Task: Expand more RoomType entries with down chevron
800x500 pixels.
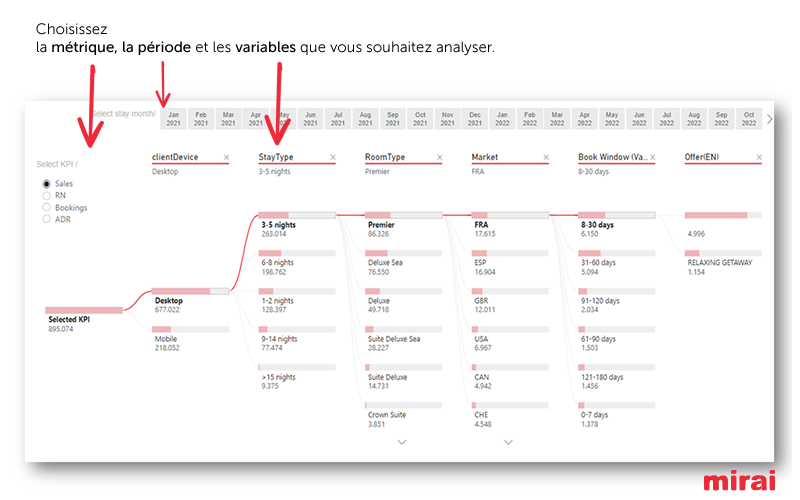Action: [x=402, y=442]
